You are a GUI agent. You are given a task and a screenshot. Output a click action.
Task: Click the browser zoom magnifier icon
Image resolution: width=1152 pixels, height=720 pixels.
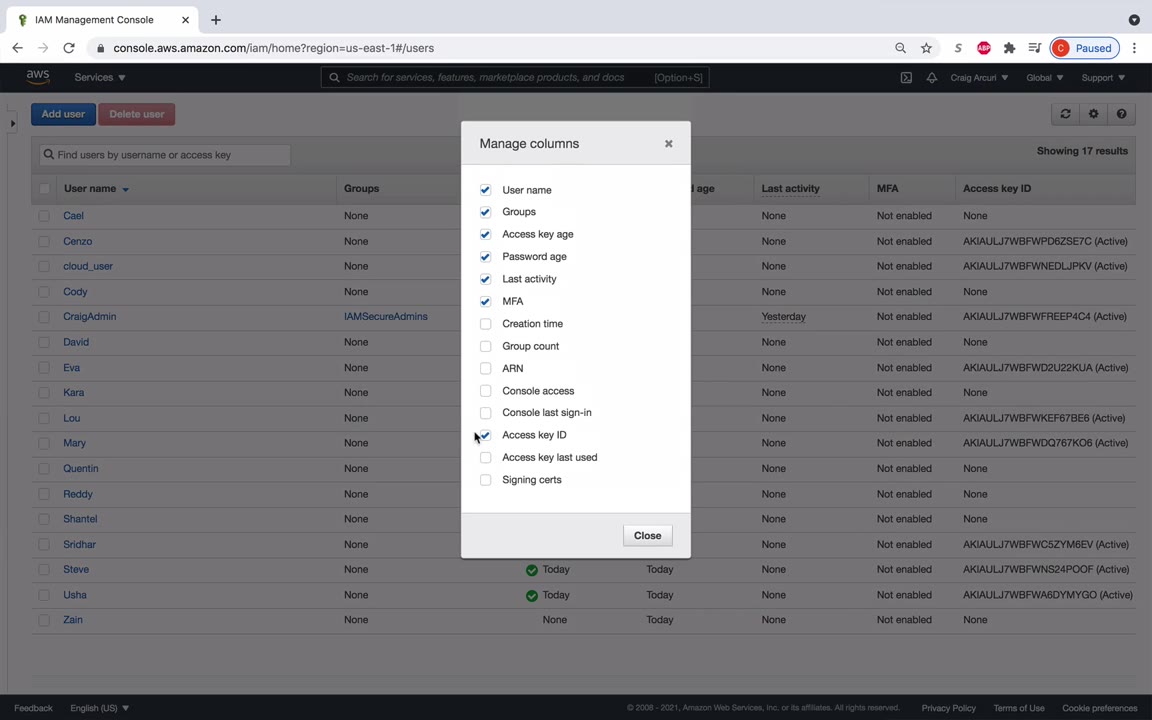tap(900, 48)
